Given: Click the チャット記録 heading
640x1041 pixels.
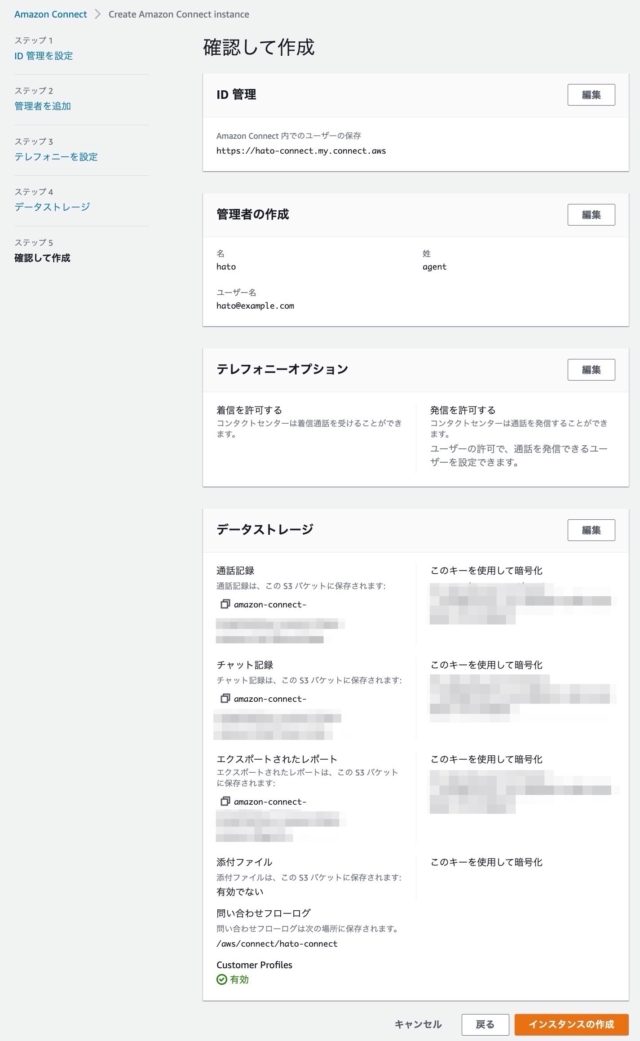Looking at the screenshot, I should (x=244, y=665).
